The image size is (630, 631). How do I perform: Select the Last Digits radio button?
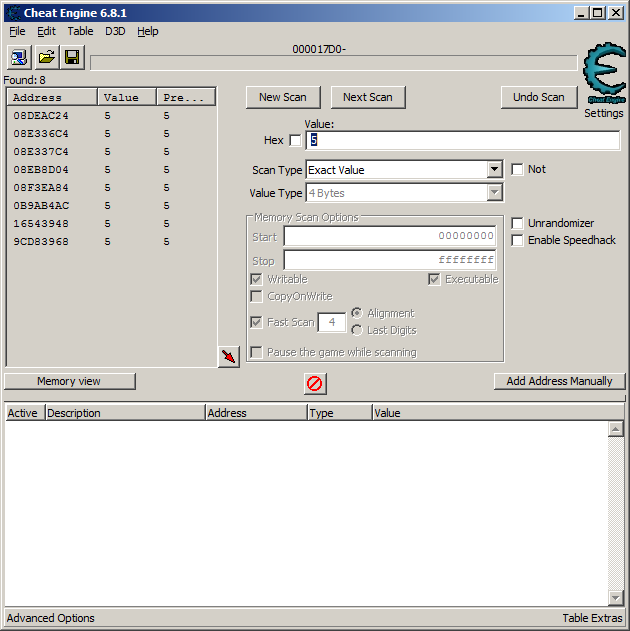357,330
